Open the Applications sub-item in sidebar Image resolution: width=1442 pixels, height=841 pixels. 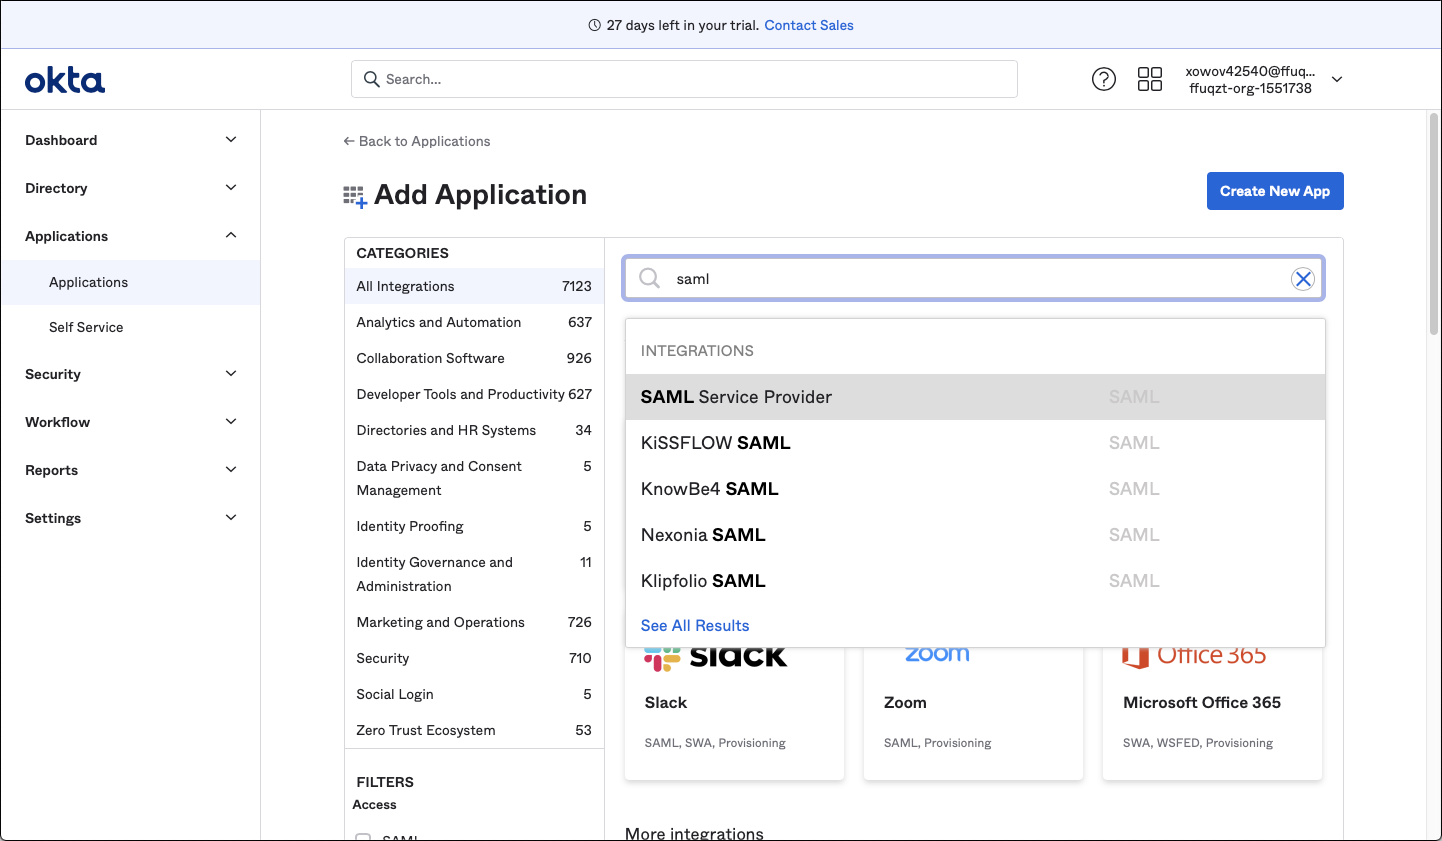pos(130,282)
